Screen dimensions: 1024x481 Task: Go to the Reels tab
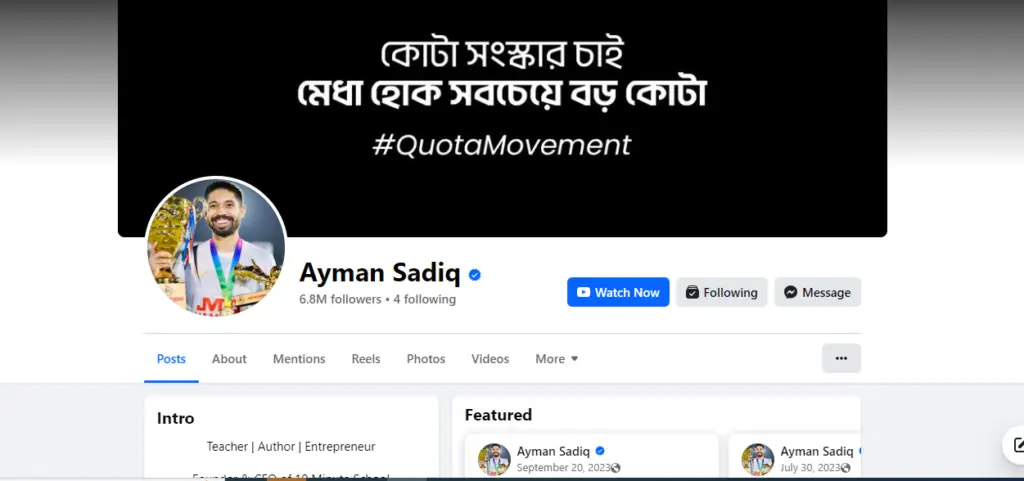click(366, 359)
